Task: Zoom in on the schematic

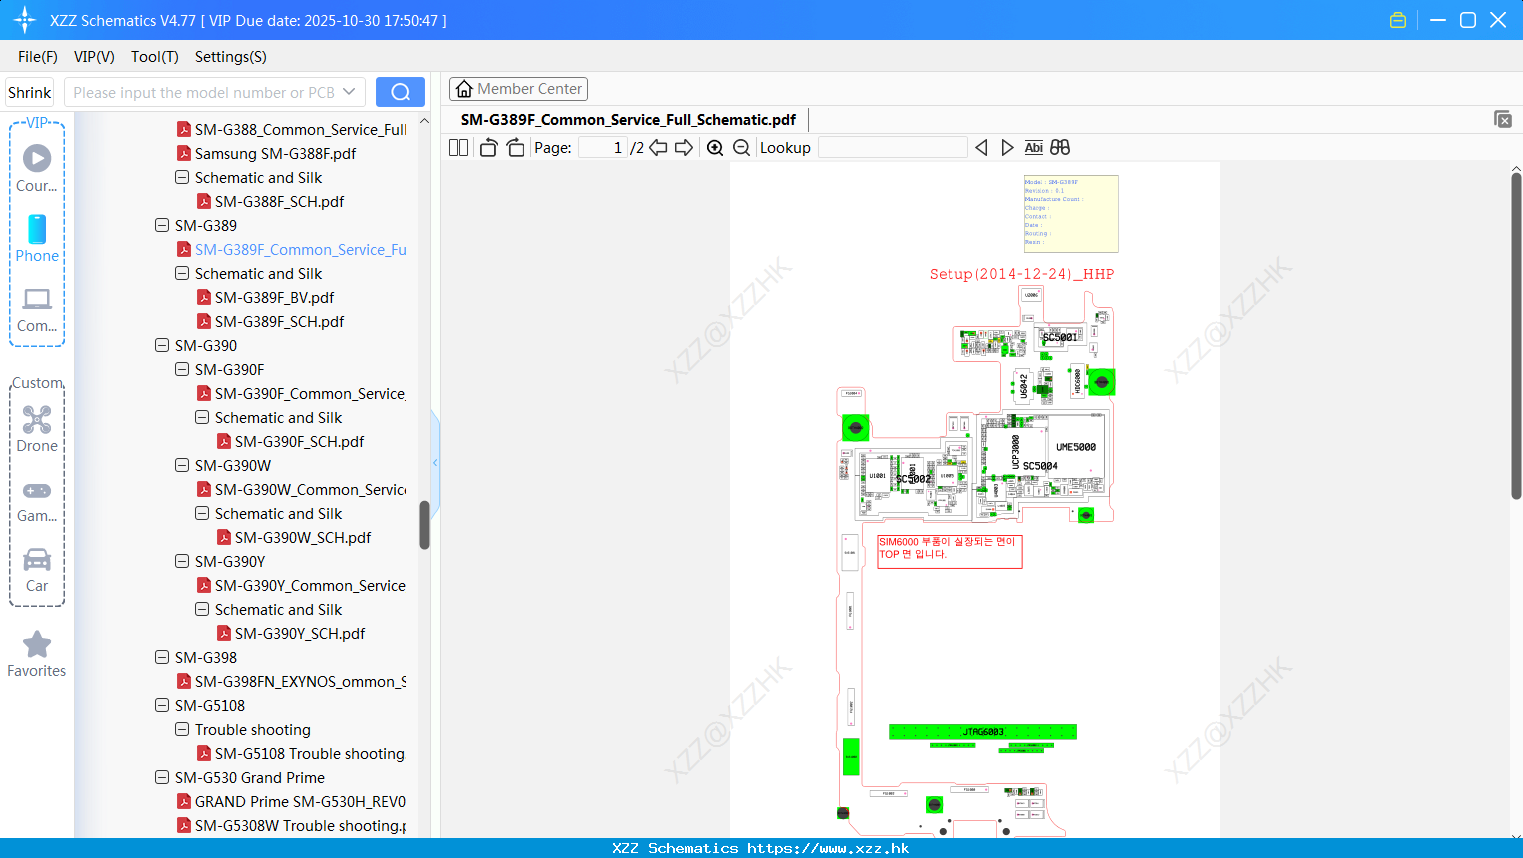Action: pyautogui.click(x=715, y=148)
